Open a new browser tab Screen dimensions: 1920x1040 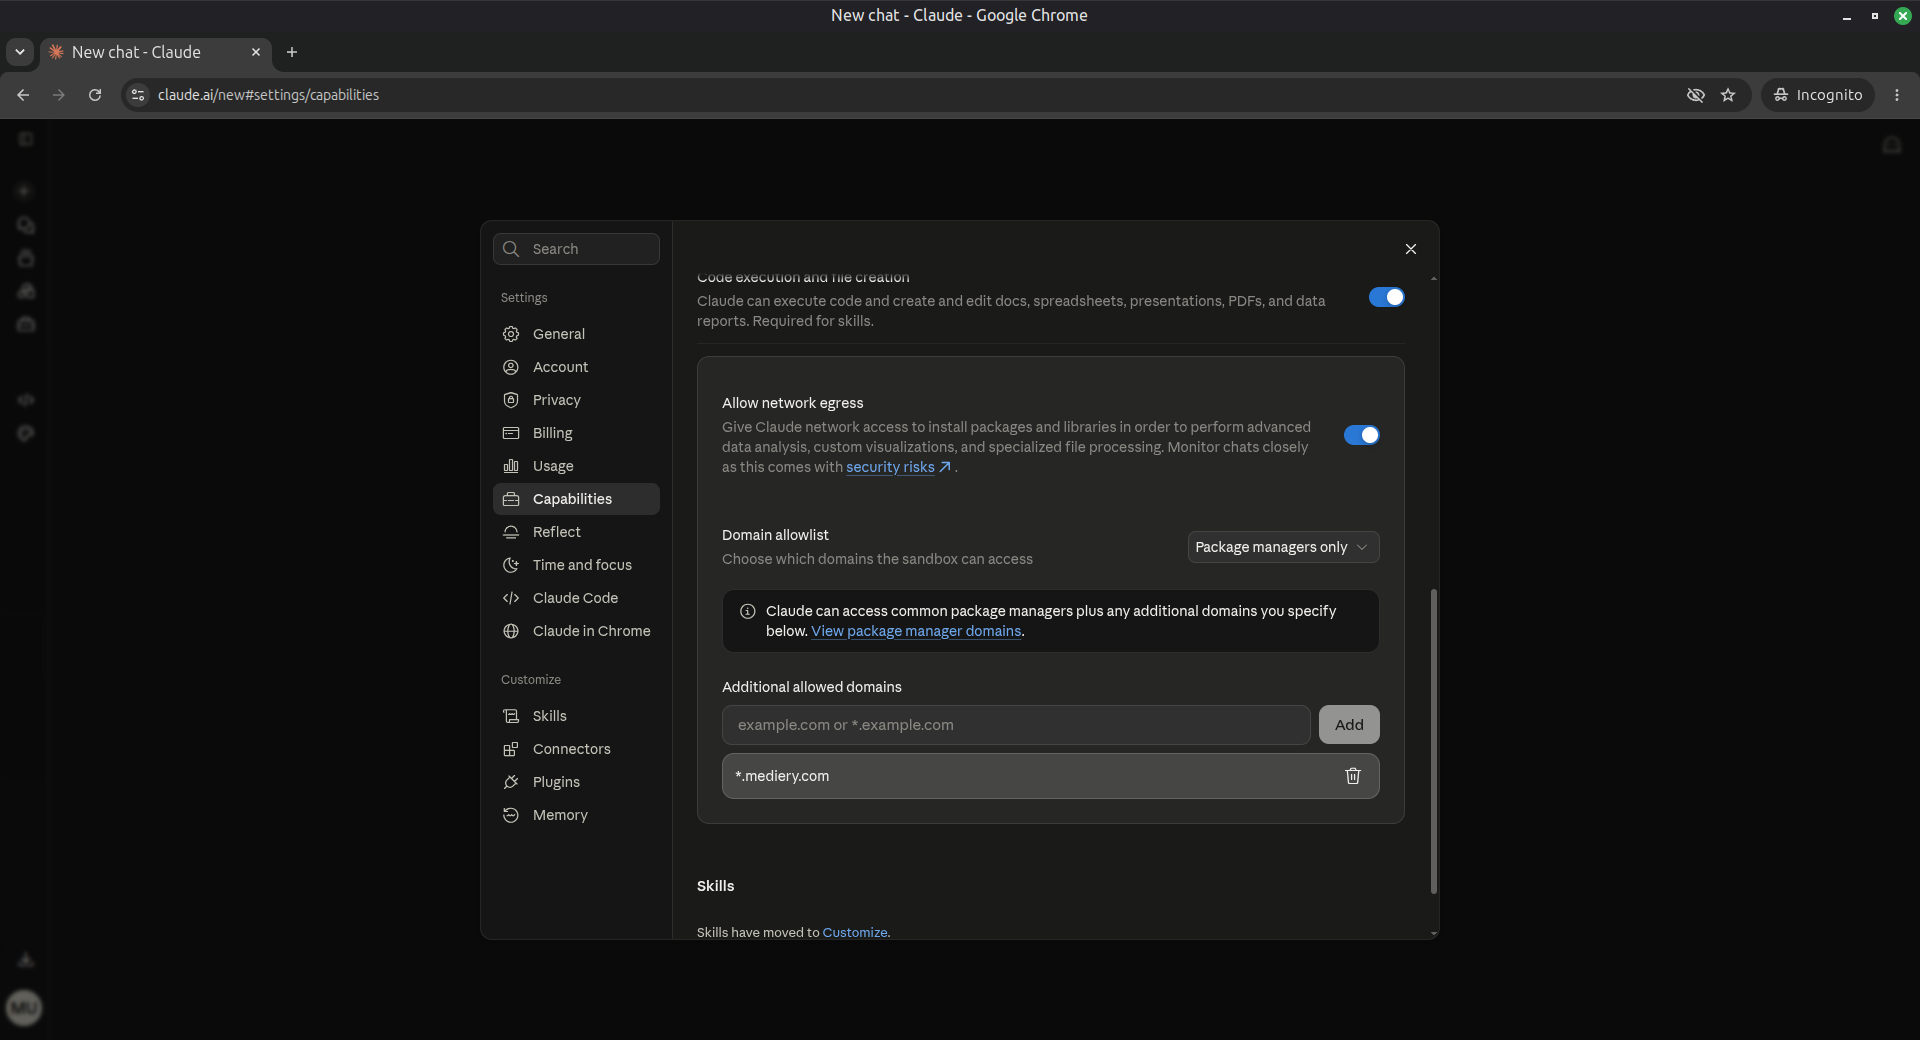click(x=292, y=52)
